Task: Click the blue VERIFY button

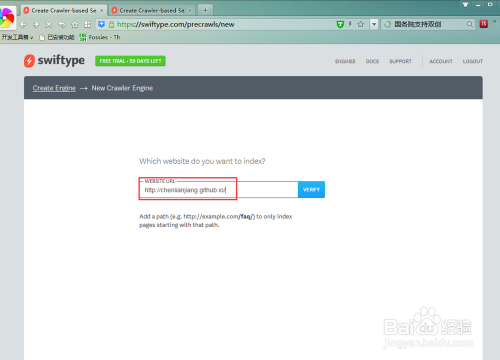Action: click(311, 190)
